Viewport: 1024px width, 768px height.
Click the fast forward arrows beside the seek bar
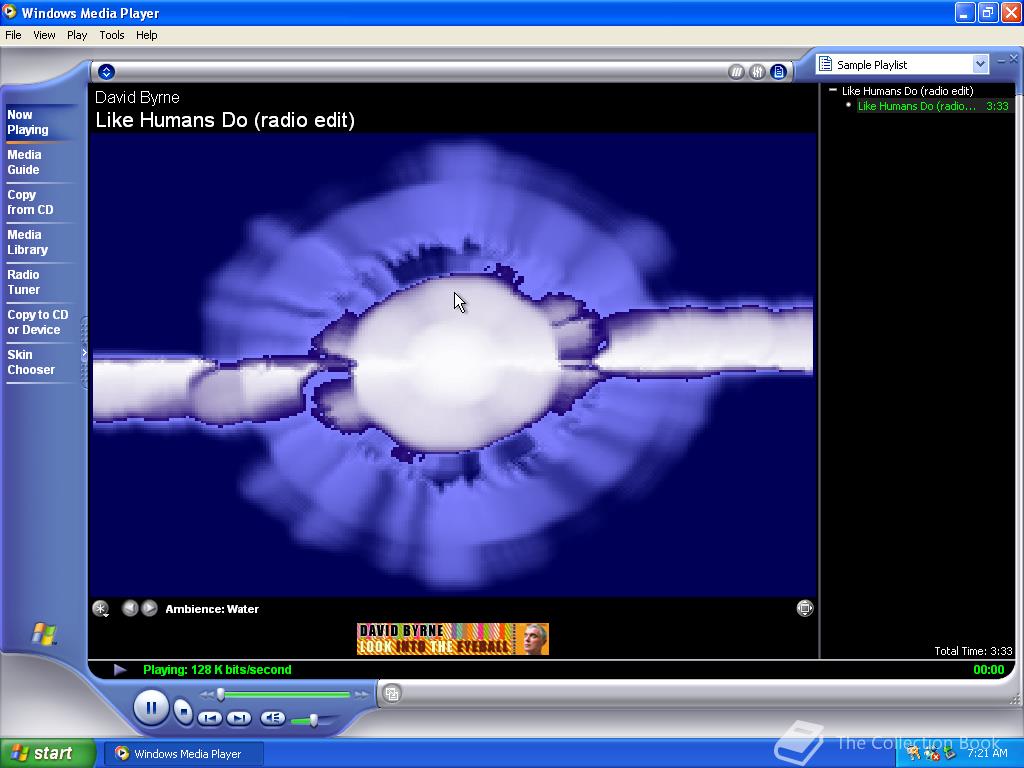[360, 695]
